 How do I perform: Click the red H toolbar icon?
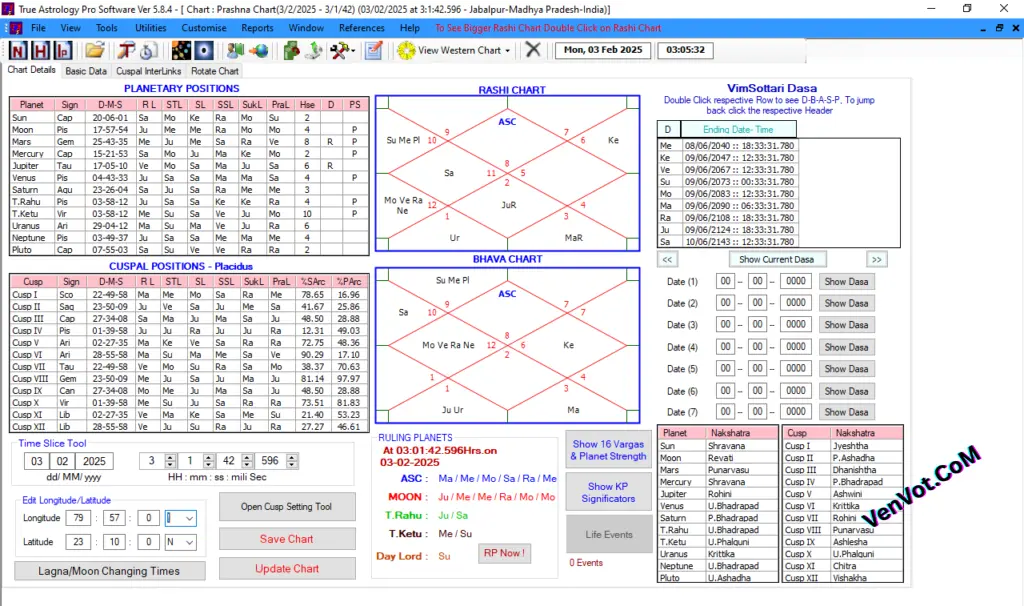[x=40, y=50]
